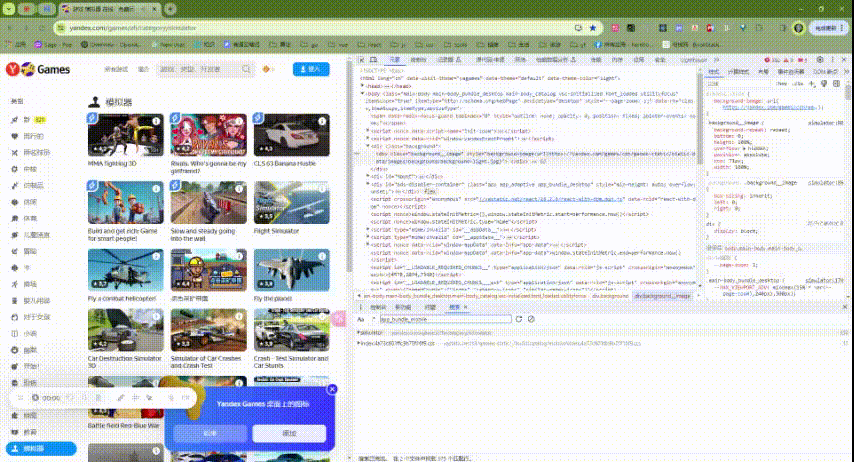The image size is (854, 462).
Task: Expand the index css search result
Action: (358, 344)
